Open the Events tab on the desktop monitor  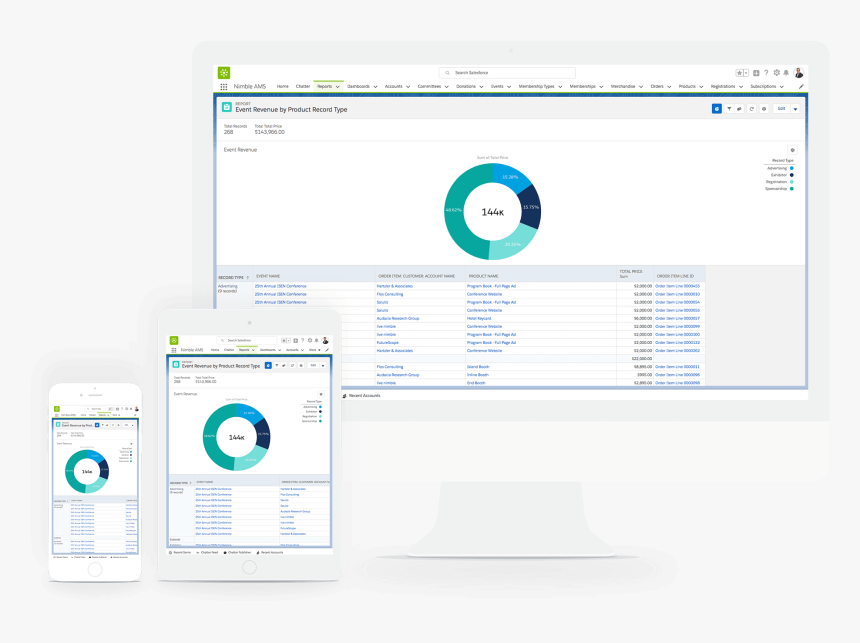[497, 87]
